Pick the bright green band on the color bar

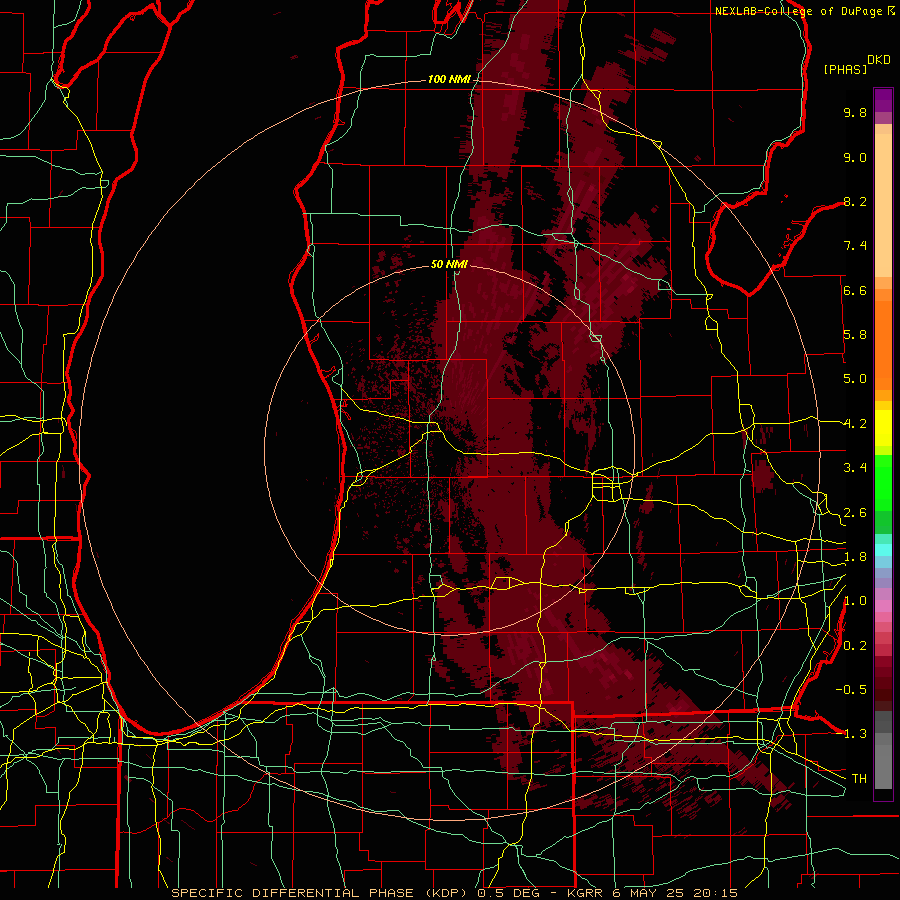pyautogui.click(x=883, y=484)
